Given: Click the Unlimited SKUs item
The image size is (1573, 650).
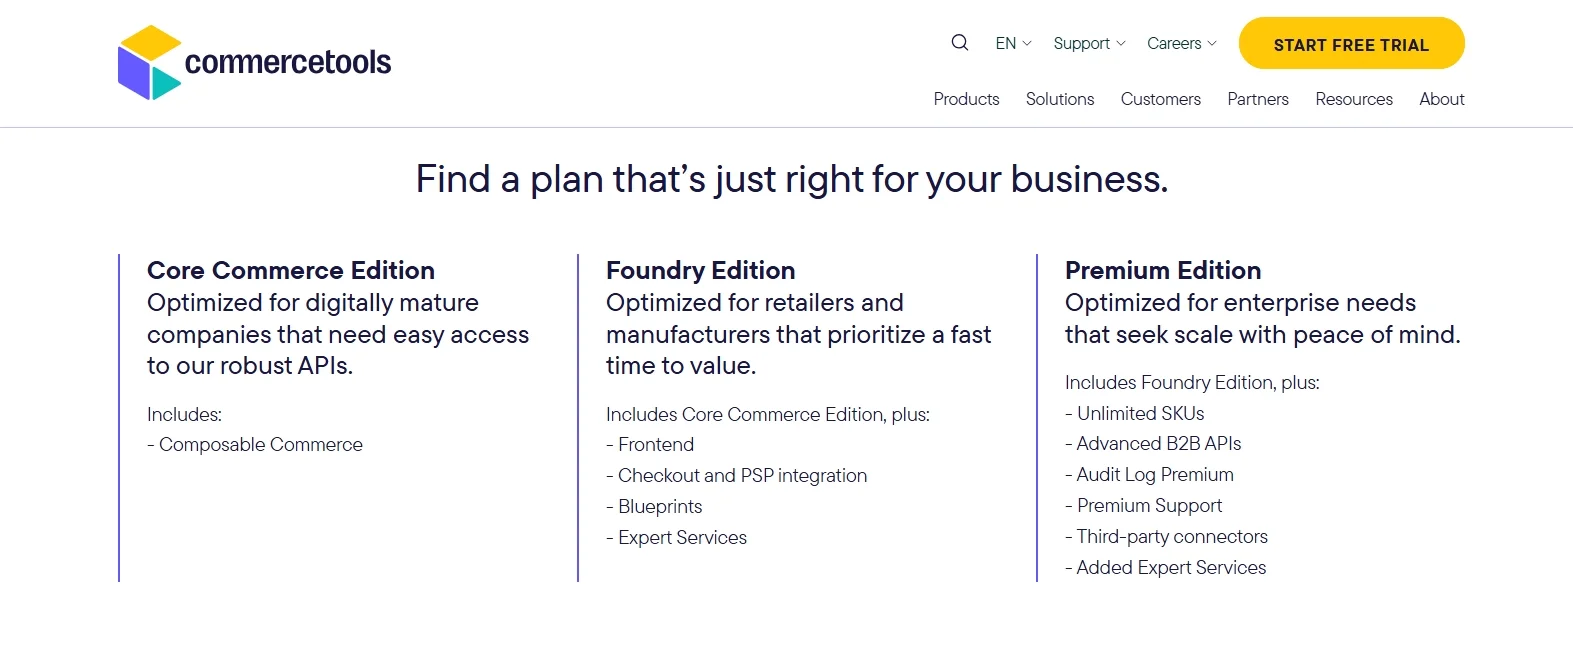Looking at the screenshot, I should [1135, 414].
